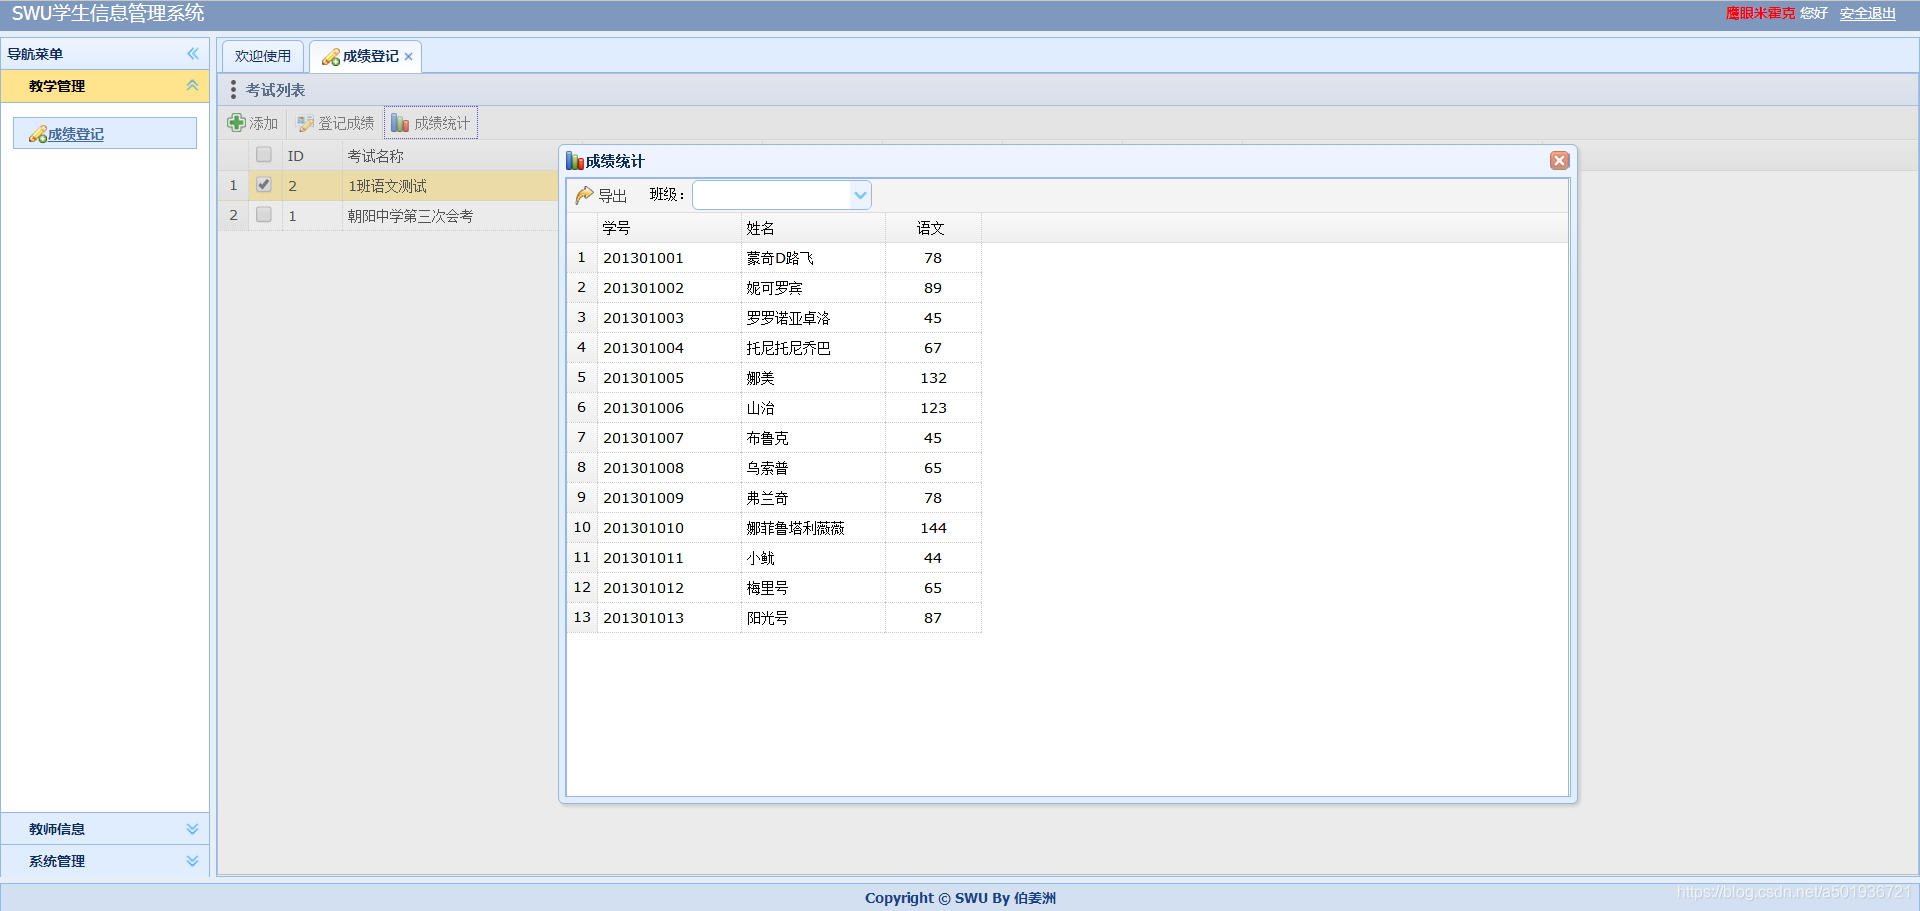
Task: Click the student number 201301001
Action: pyautogui.click(x=643, y=258)
